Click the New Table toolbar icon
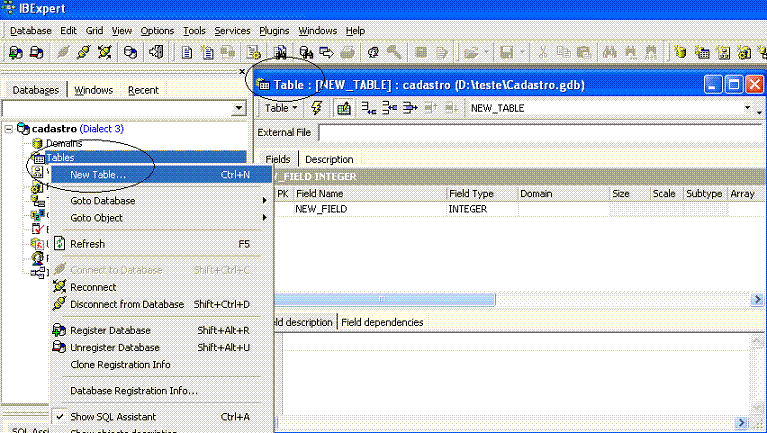The width and height of the screenshot is (767, 433). pos(702,52)
